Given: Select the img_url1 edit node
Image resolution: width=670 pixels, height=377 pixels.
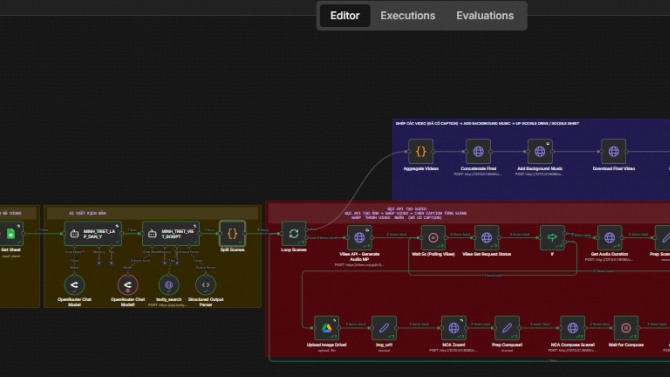Looking at the screenshot, I should tap(384, 328).
